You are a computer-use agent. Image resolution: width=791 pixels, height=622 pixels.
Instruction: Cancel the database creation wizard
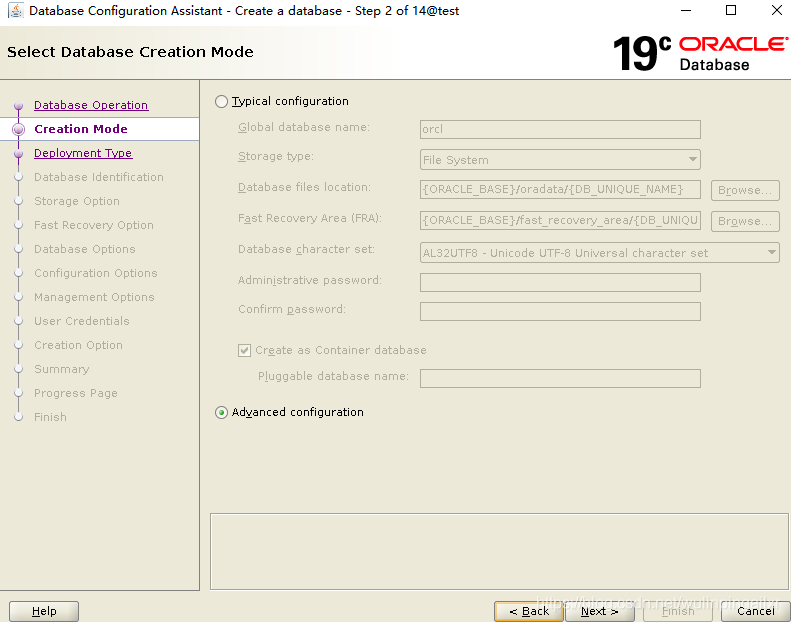(x=756, y=611)
